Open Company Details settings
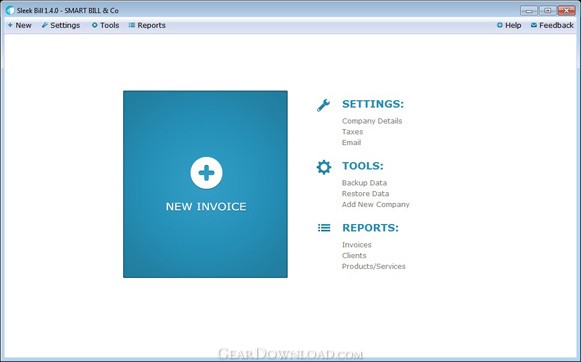This screenshot has width=581, height=362. 372,121
